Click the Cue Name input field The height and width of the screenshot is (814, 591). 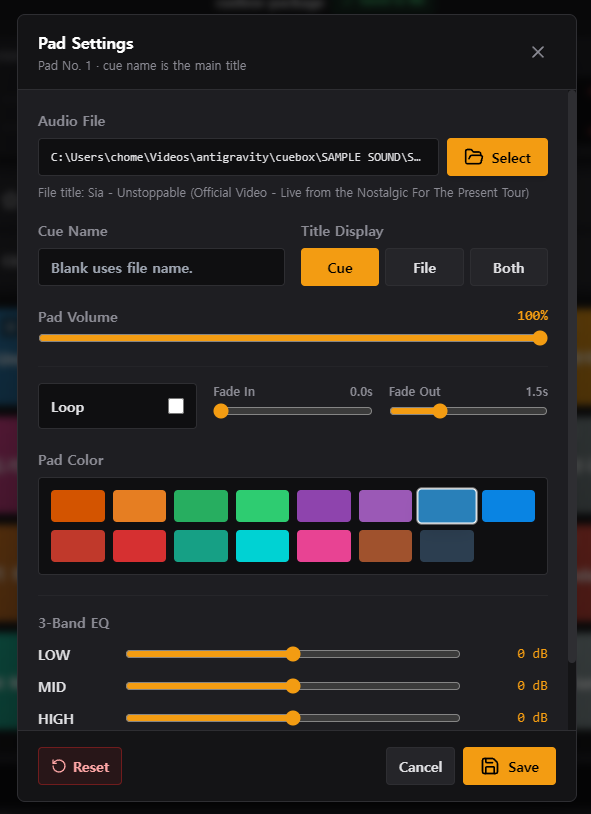pyautogui.click(x=162, y=267)
